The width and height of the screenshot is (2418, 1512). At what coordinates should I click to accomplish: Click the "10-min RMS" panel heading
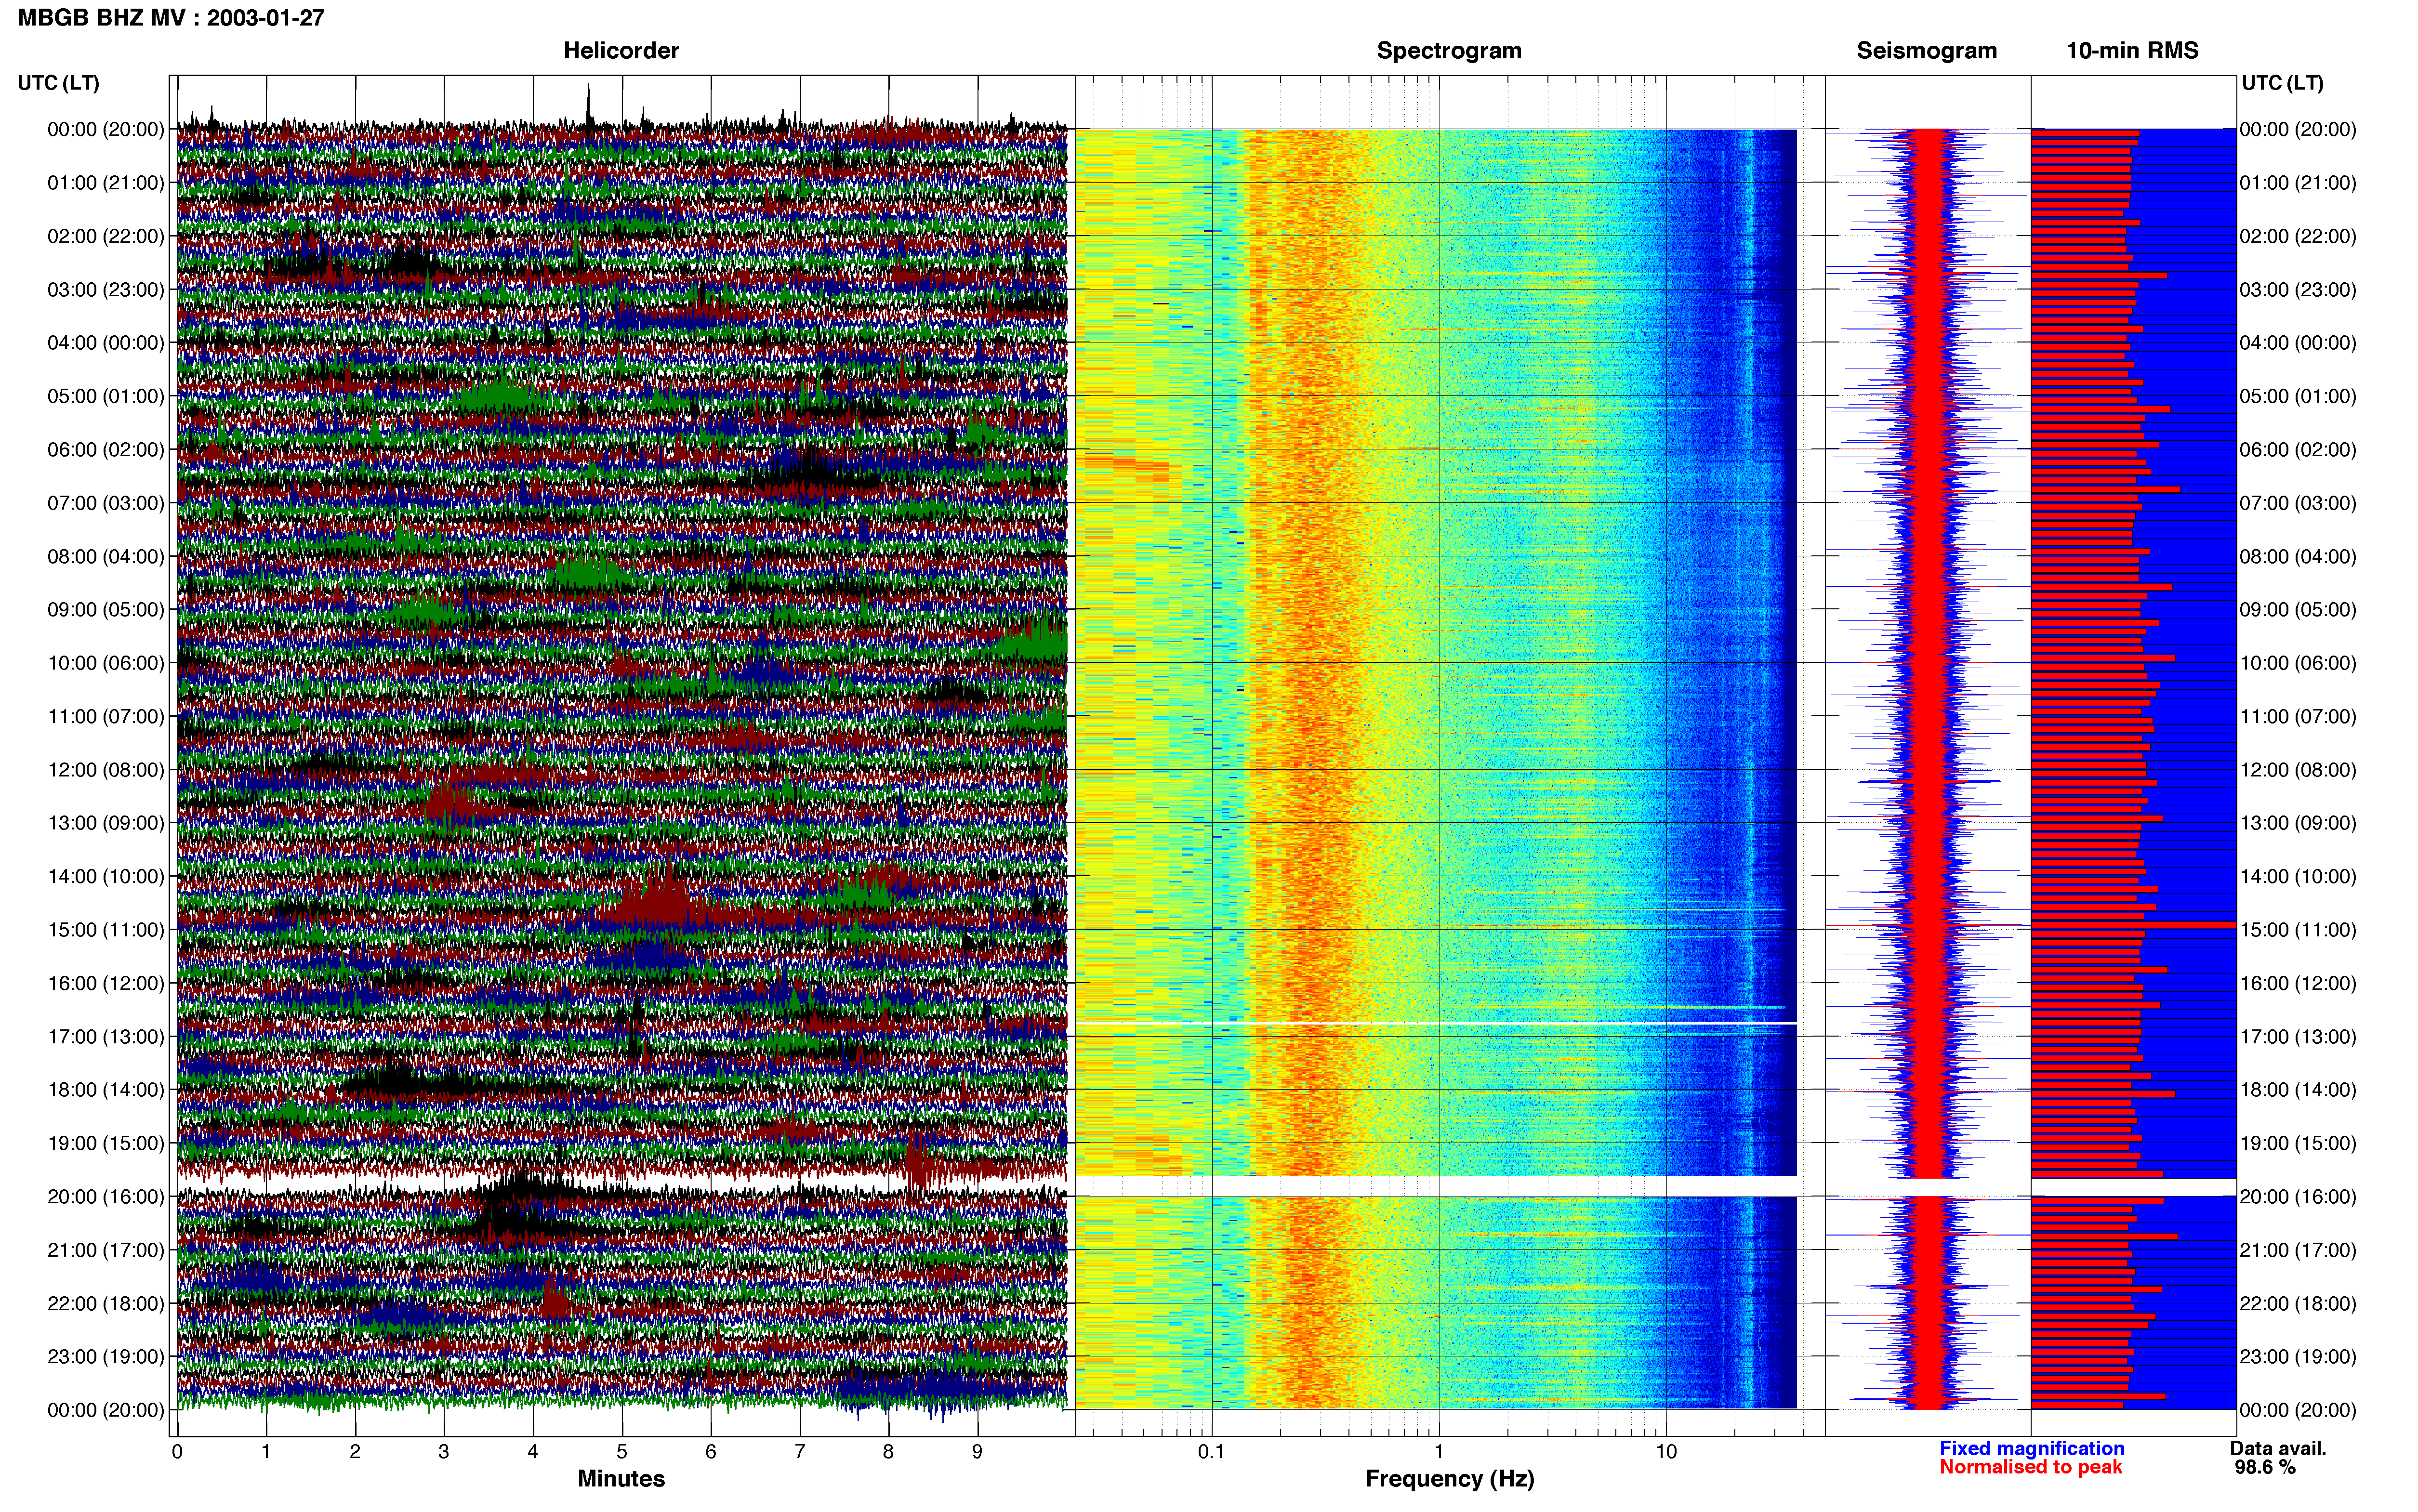click(2132, 50)
